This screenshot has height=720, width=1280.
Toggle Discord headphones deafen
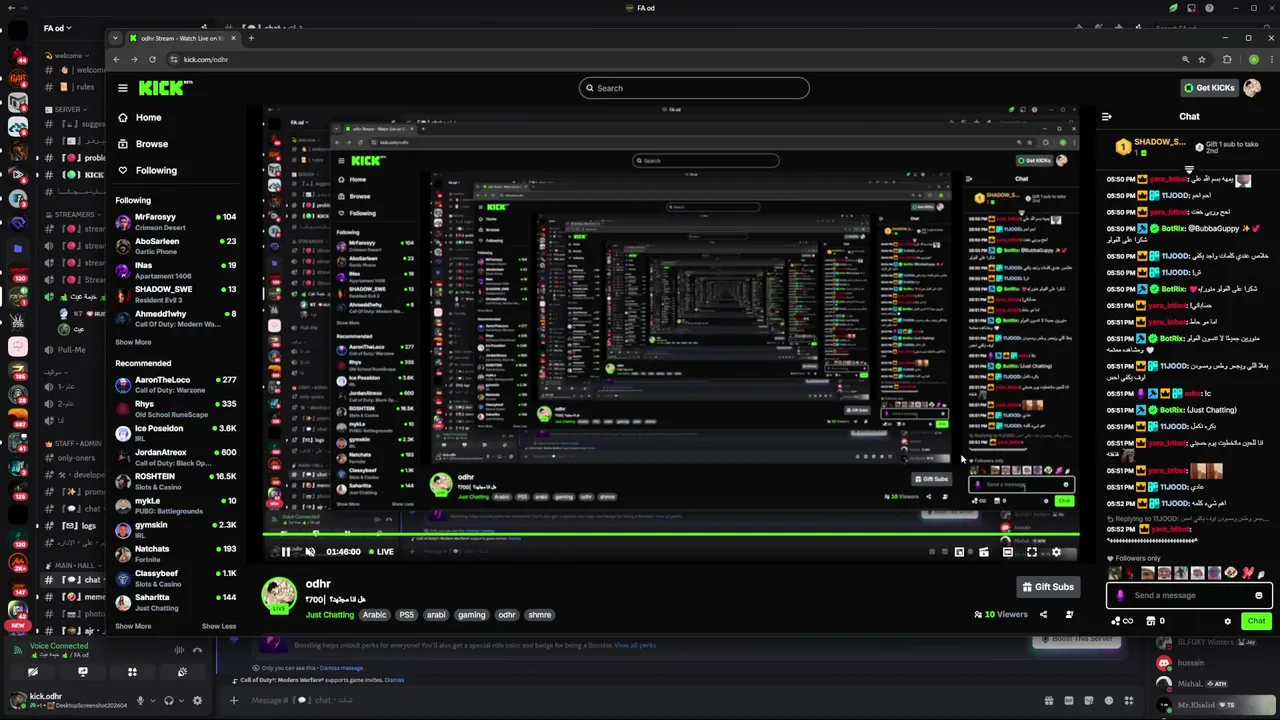click(x=169, y=700)
